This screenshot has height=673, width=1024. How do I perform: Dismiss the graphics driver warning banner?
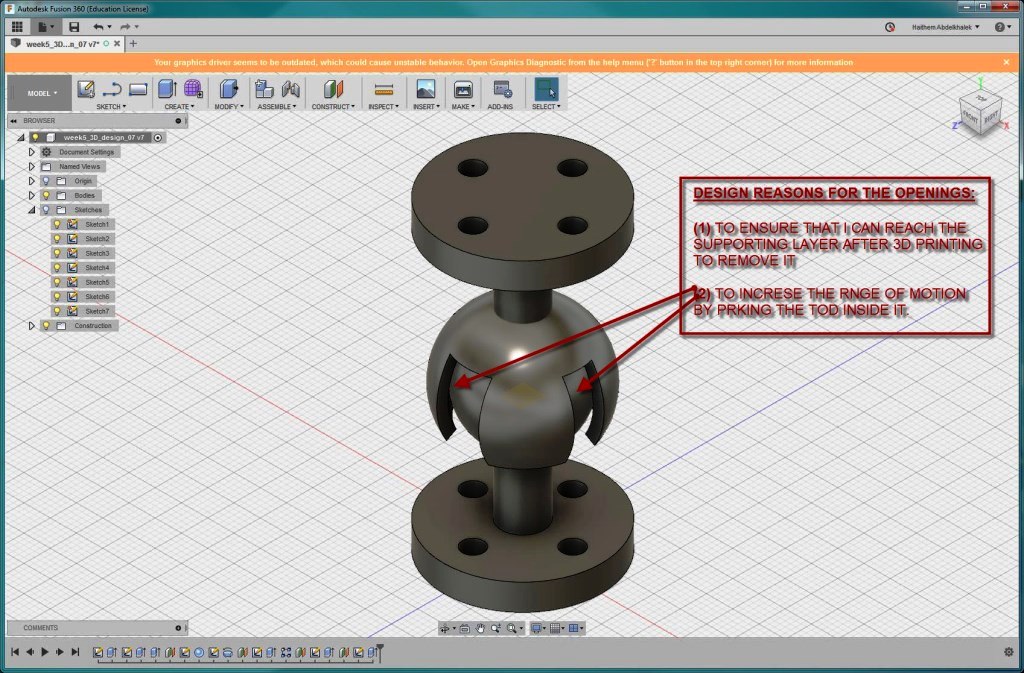(x=1006, y=62)
